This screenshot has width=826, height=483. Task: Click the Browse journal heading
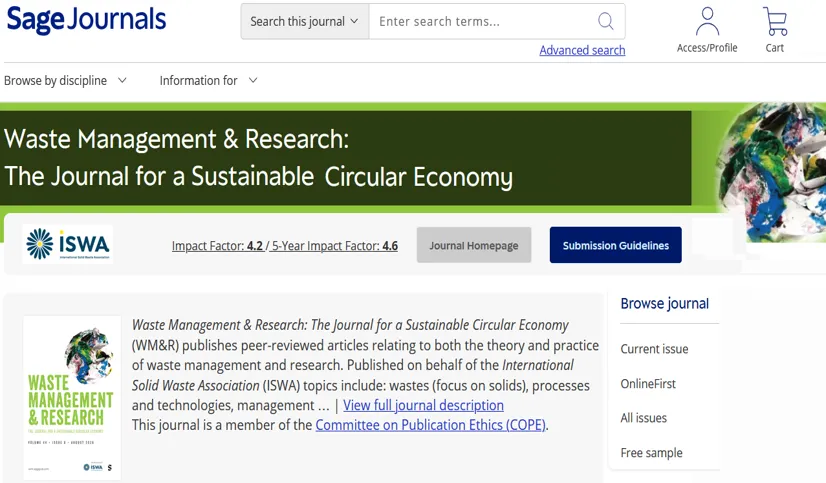[665, 304]
